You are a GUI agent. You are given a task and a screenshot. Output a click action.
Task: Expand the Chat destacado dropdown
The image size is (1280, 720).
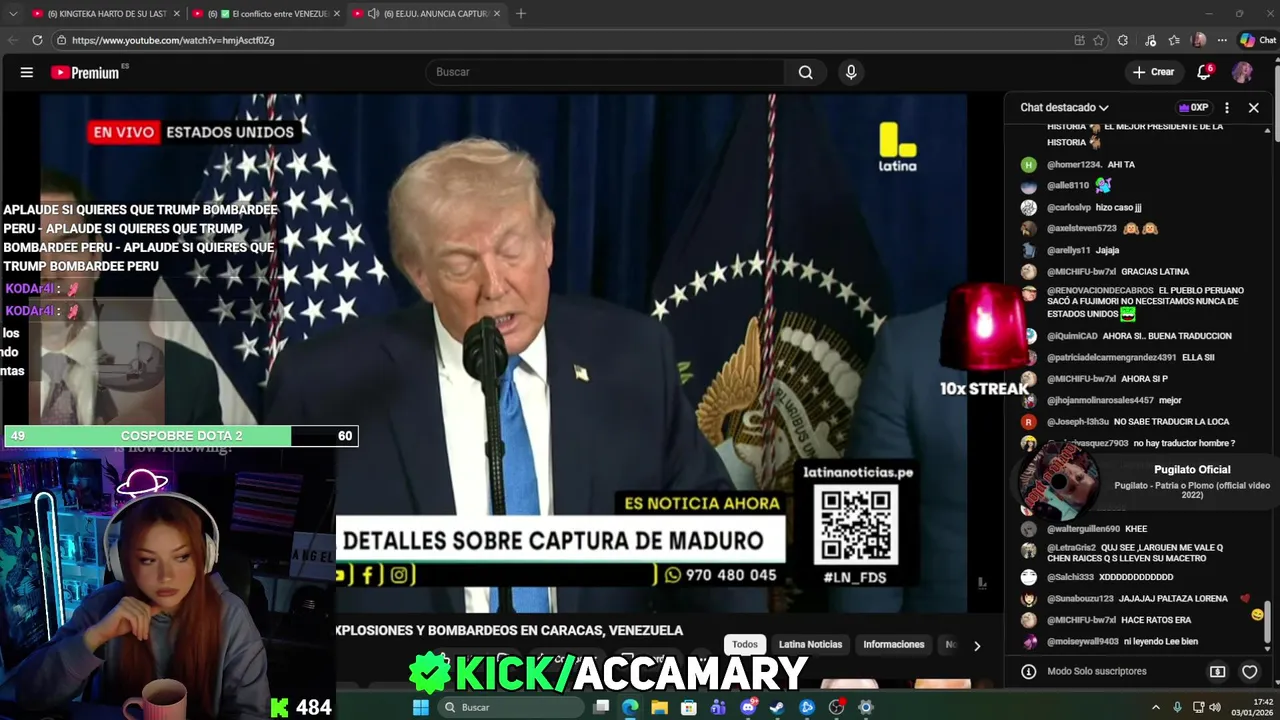[x=1064, y=107]
